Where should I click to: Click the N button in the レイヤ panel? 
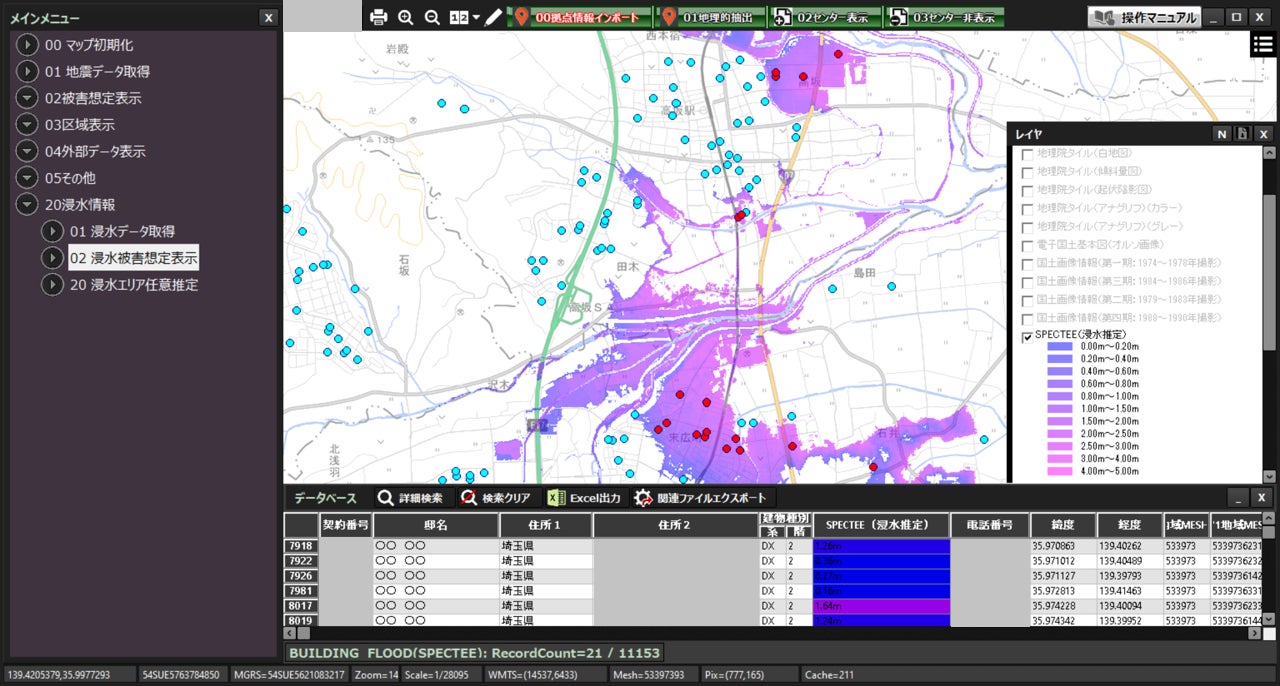(1222, 134)
